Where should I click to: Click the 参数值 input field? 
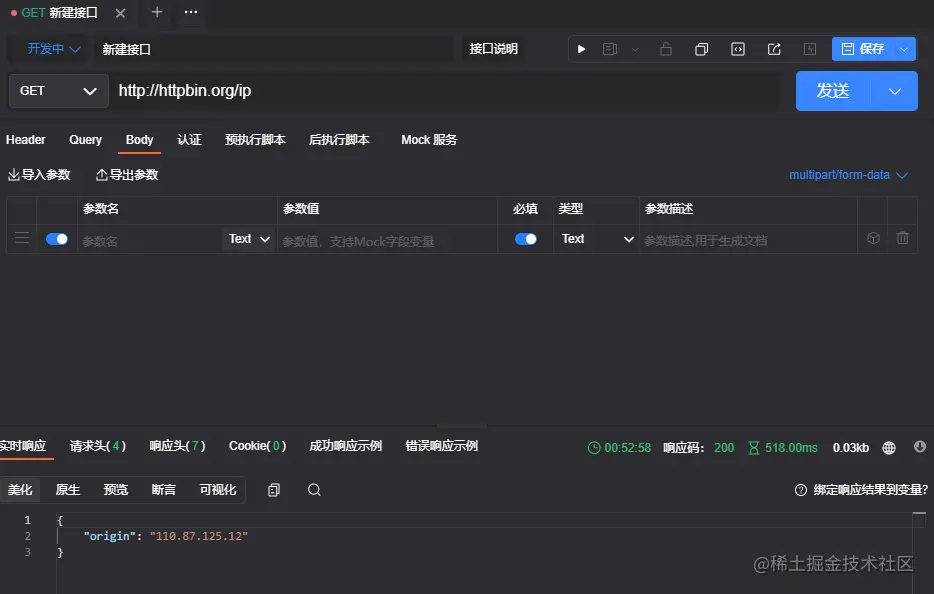pyautogui.click(x=387, y=240)
